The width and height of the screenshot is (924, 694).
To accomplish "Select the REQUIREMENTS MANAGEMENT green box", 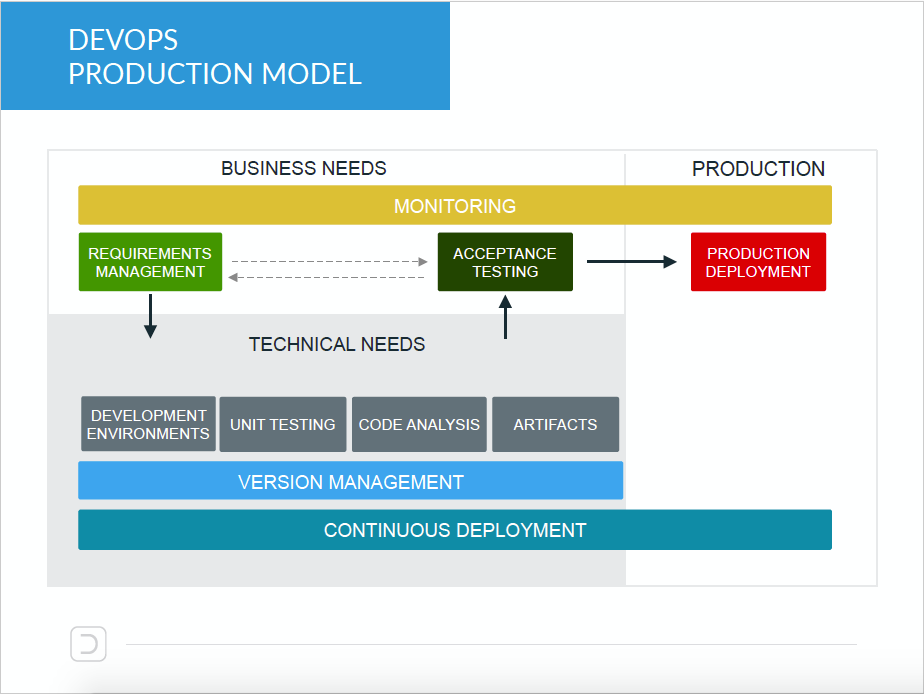I will [x=150, y=262].
